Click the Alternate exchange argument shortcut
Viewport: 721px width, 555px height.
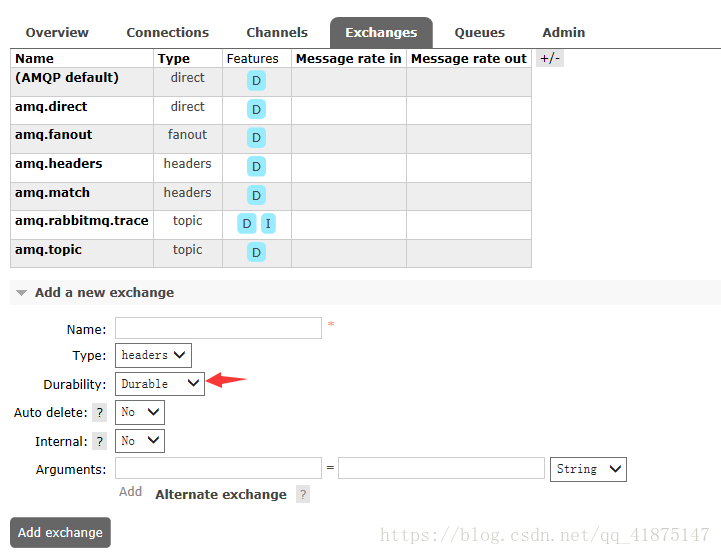221,495
